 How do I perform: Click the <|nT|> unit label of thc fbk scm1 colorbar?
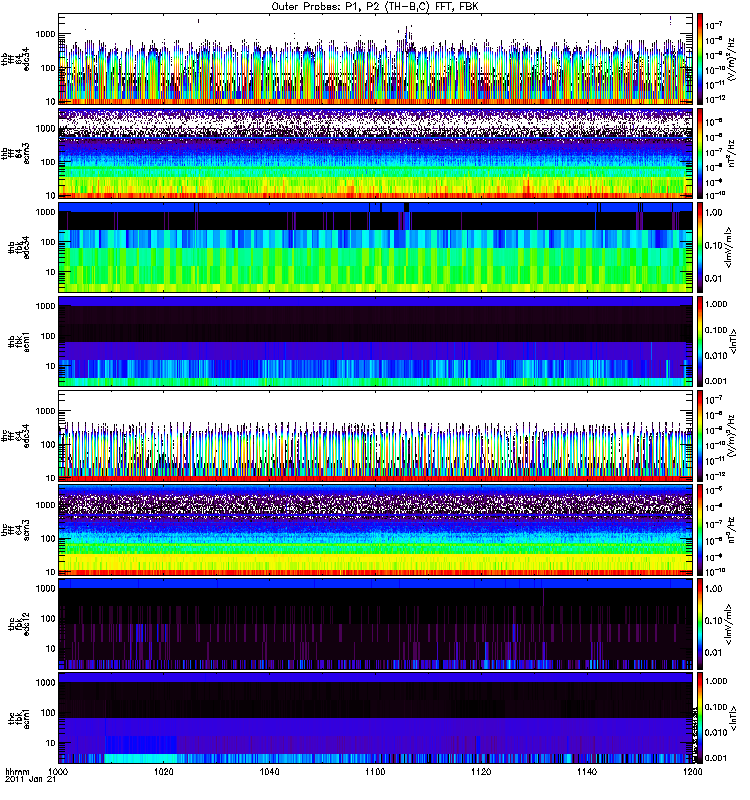[734, 718]
